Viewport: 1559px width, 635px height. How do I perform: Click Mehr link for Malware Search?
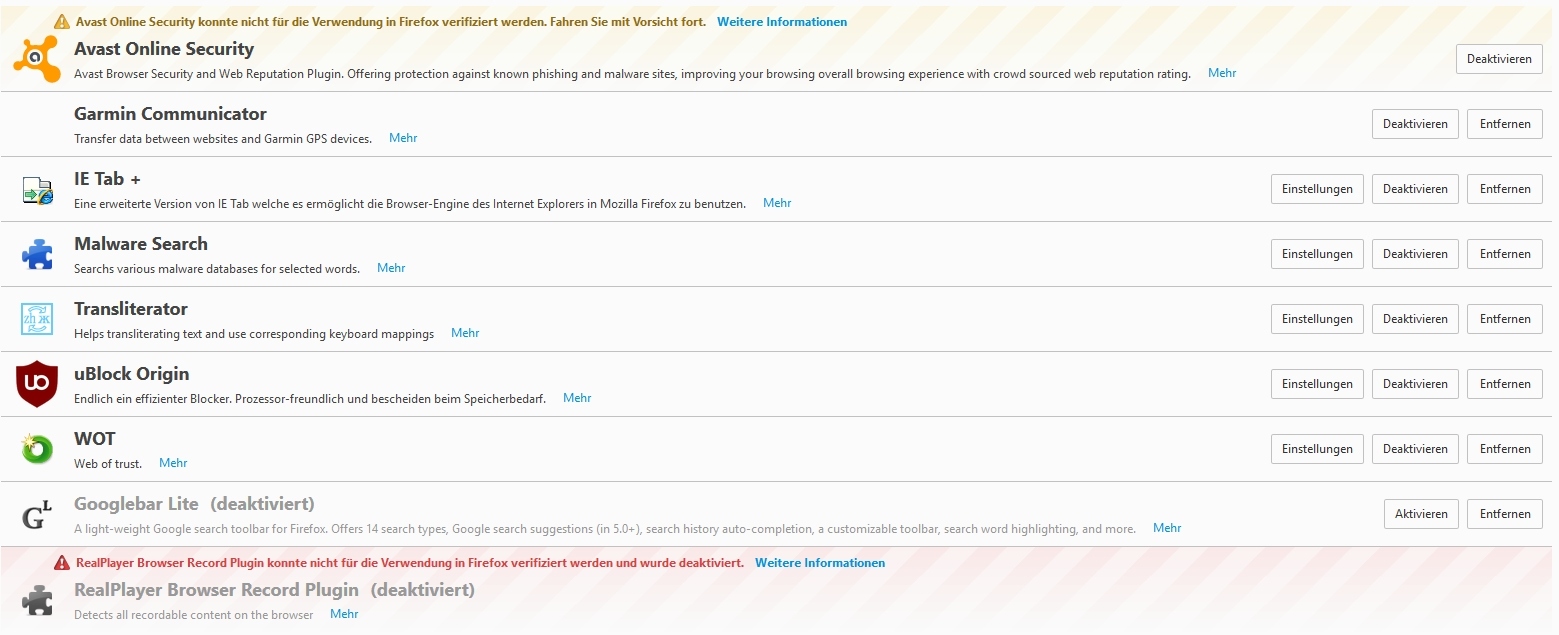391,268
